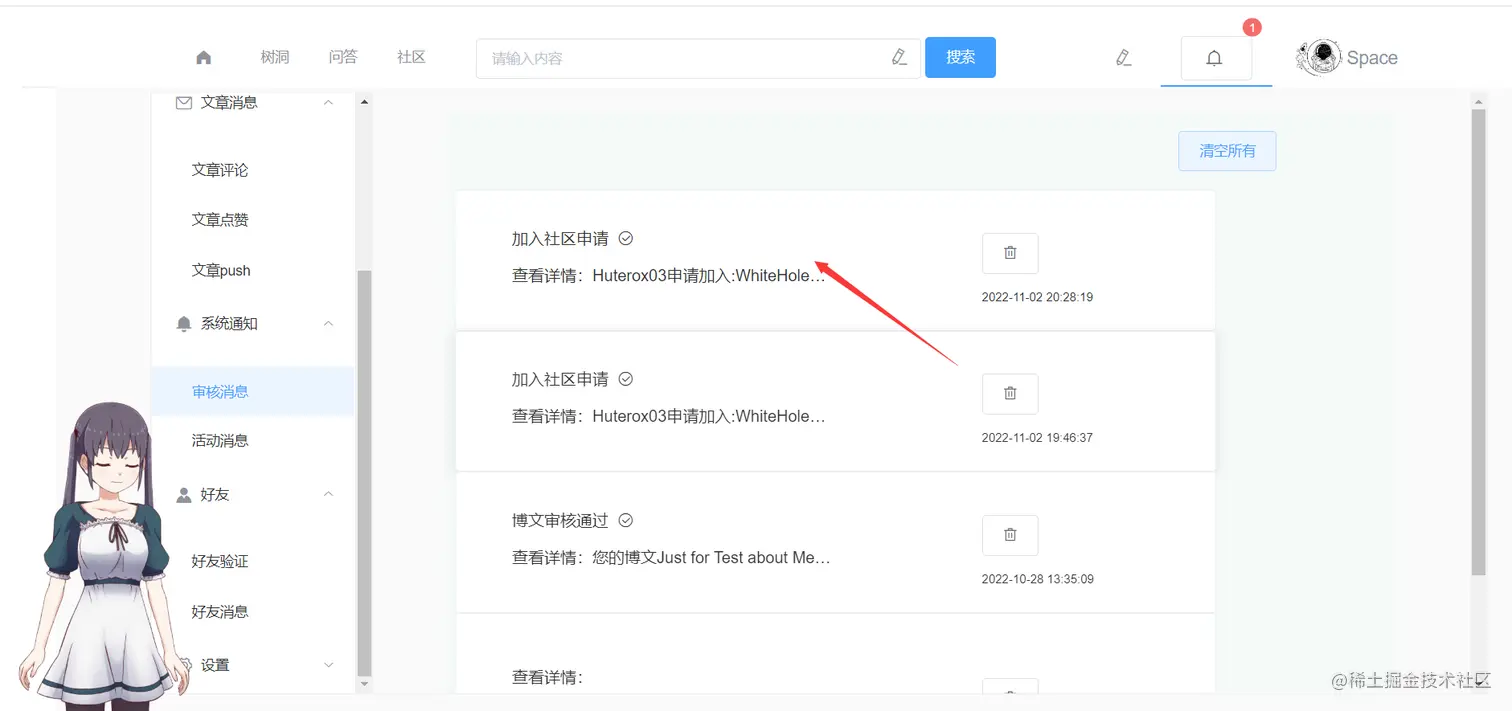Switch to the 社区 section
Screen dimensions: 1512x711
click(410, 57)
